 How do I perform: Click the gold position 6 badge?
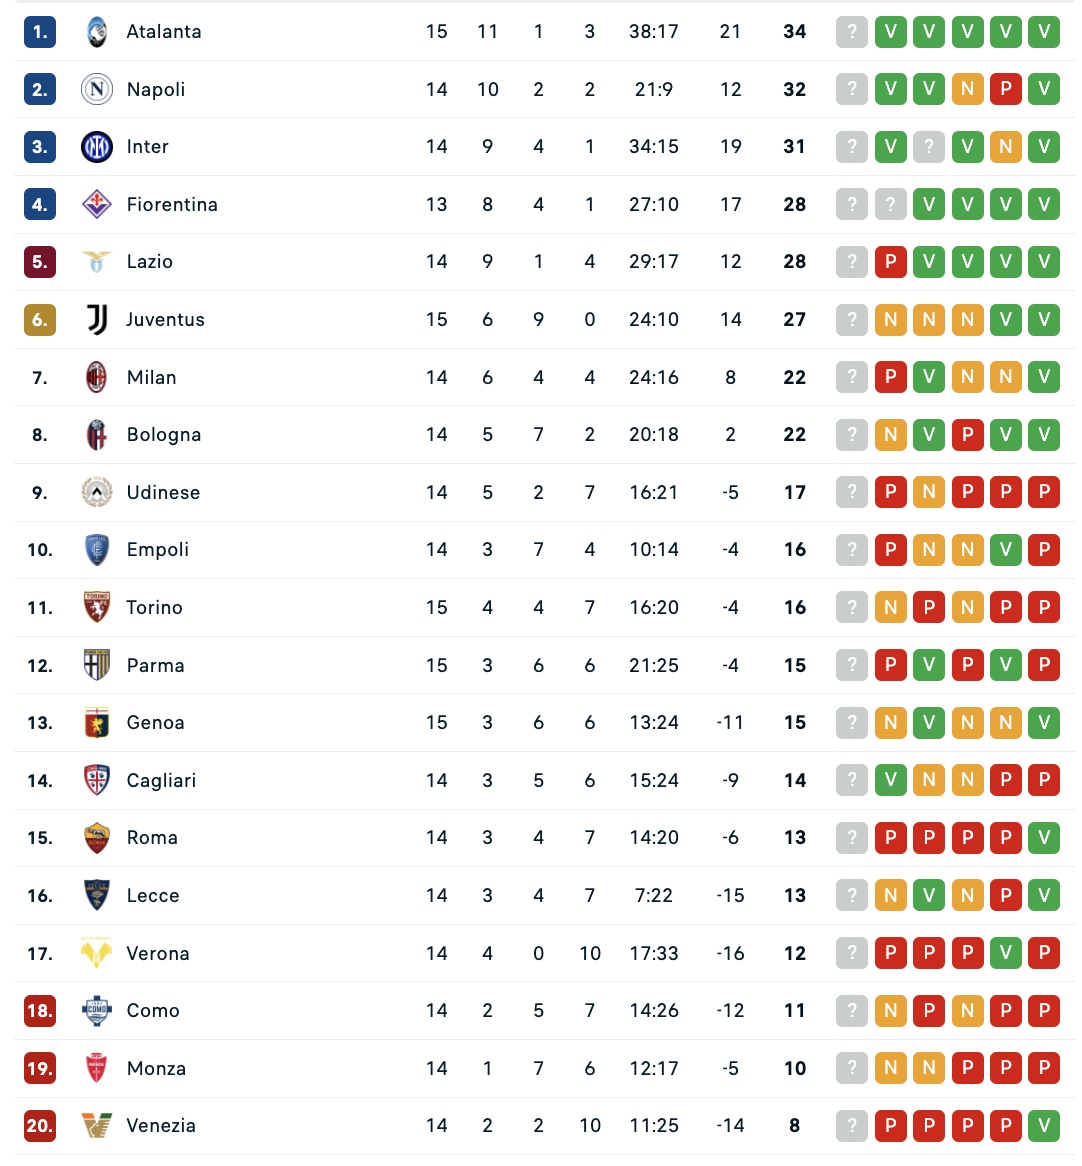(40, 320)
